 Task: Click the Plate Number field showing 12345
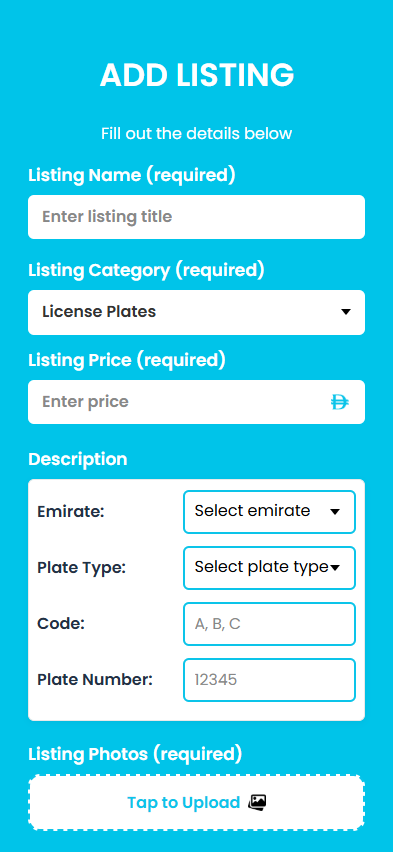pos(269,680)
